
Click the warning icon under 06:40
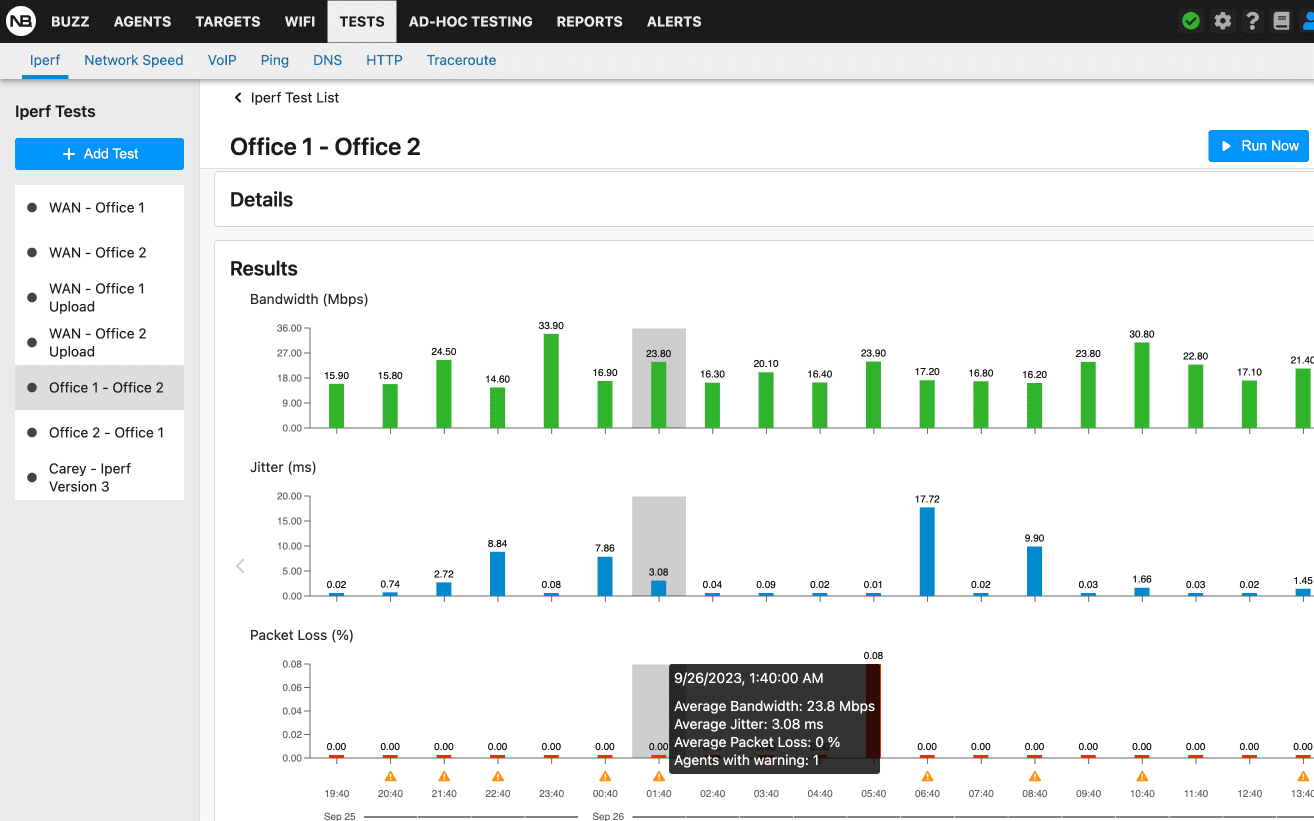pos(927,776)
